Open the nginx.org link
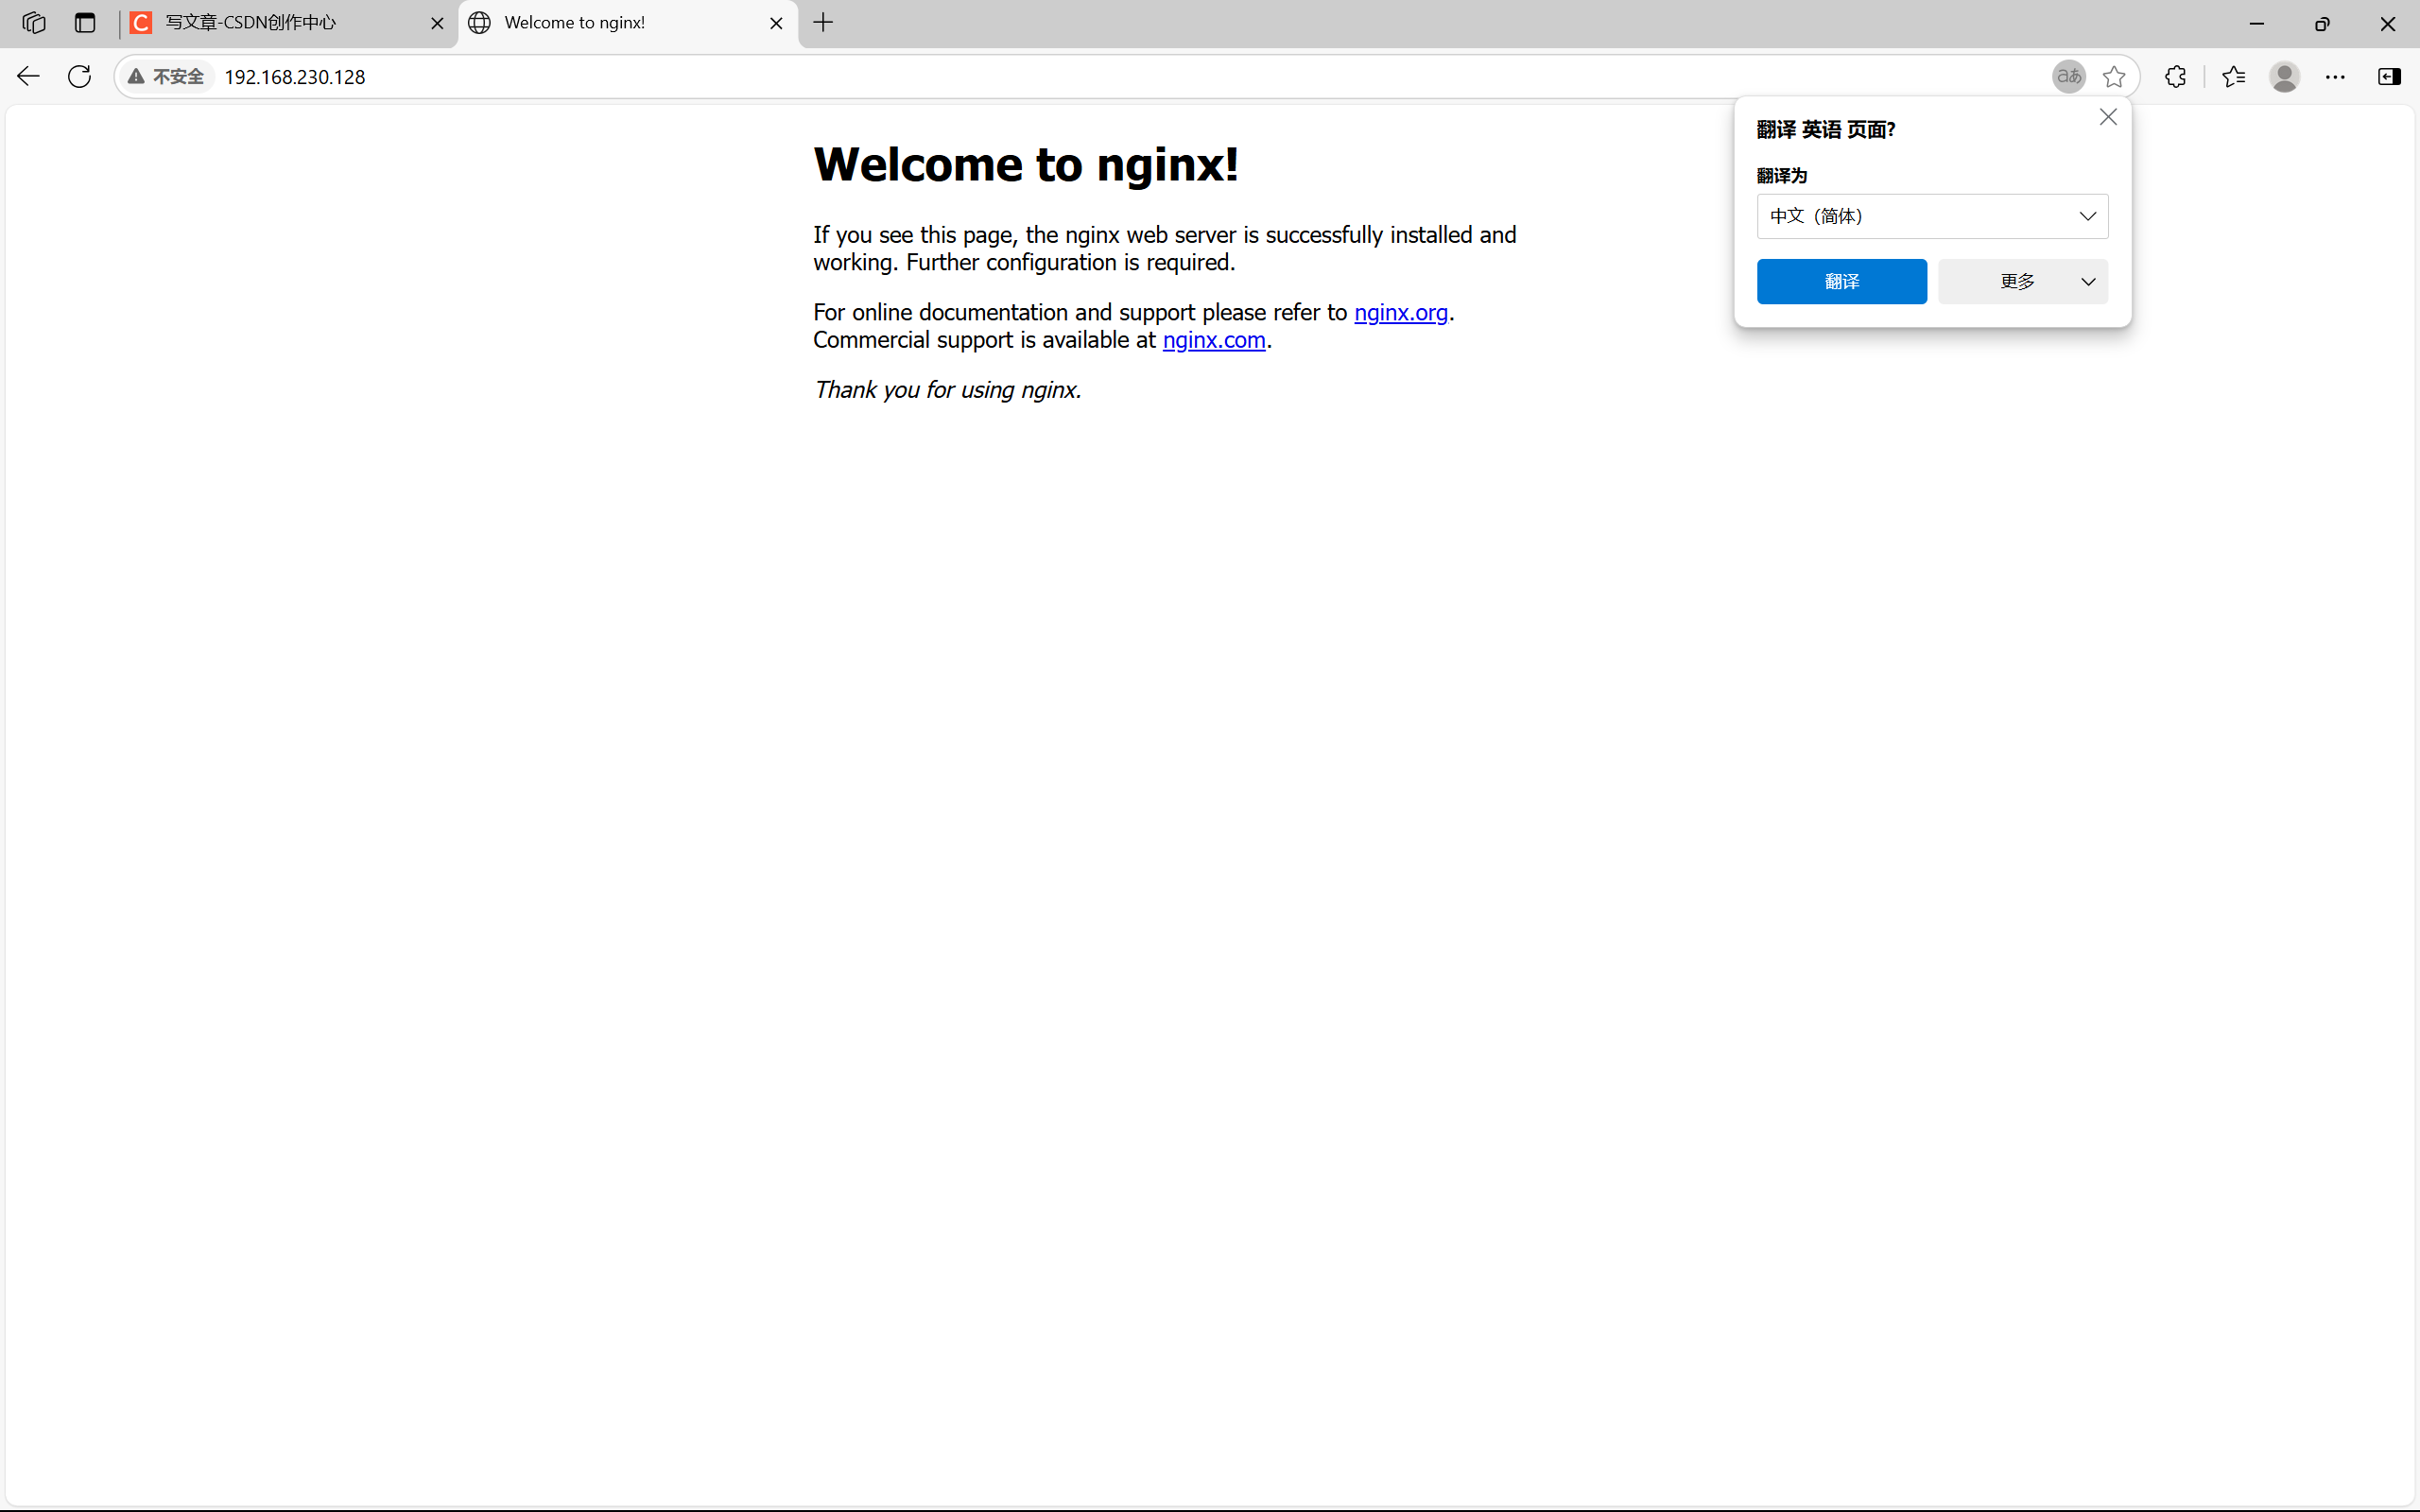Image resolution: width=2420 pixels, height=1512 pixels. 1401,312
